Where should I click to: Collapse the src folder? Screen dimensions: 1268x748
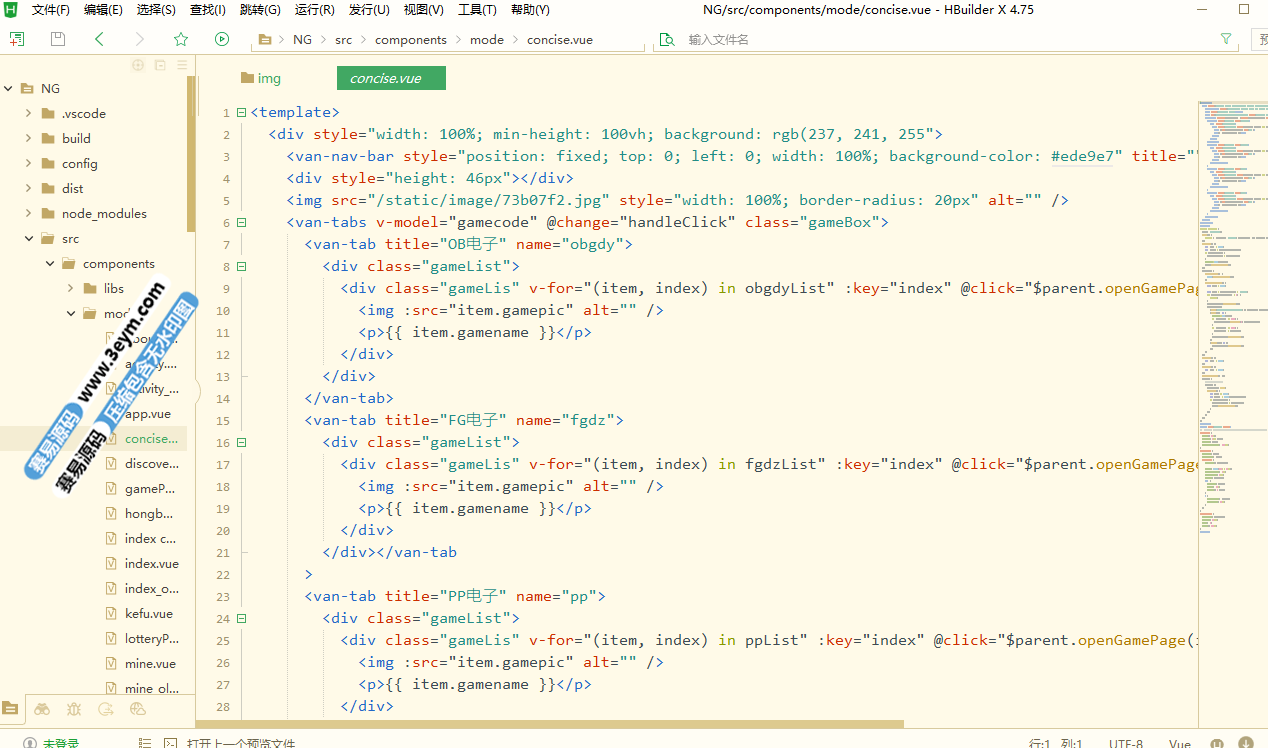coord(29,239)
